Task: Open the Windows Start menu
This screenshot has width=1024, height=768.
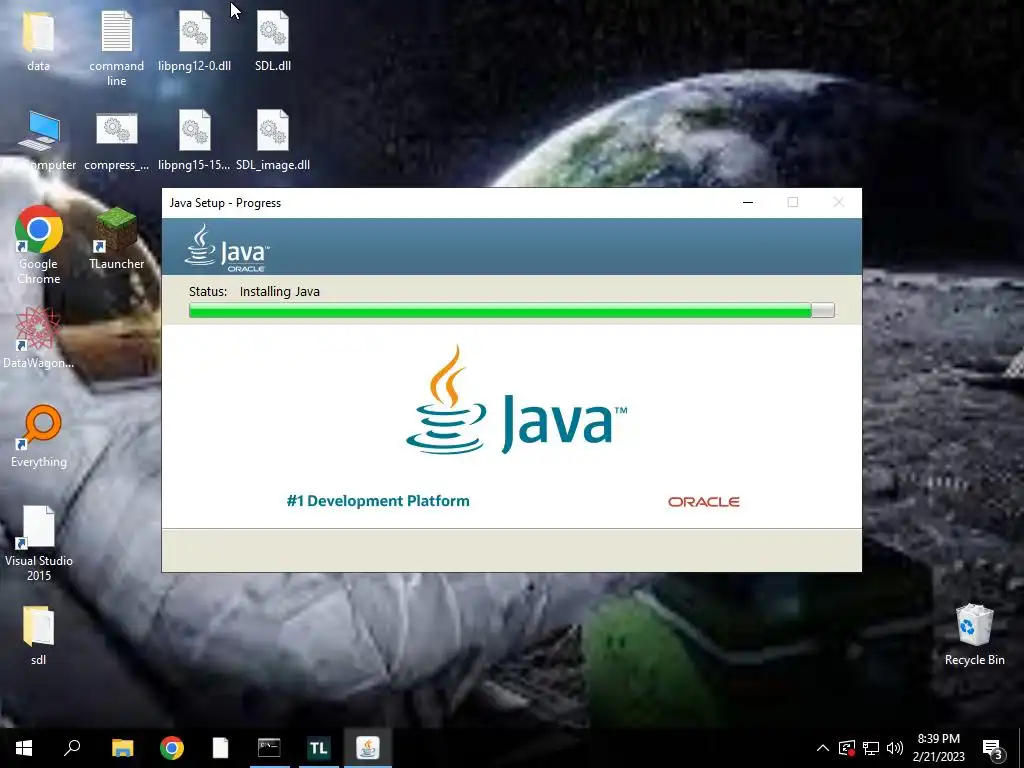Action: click(x=24, y=748)
